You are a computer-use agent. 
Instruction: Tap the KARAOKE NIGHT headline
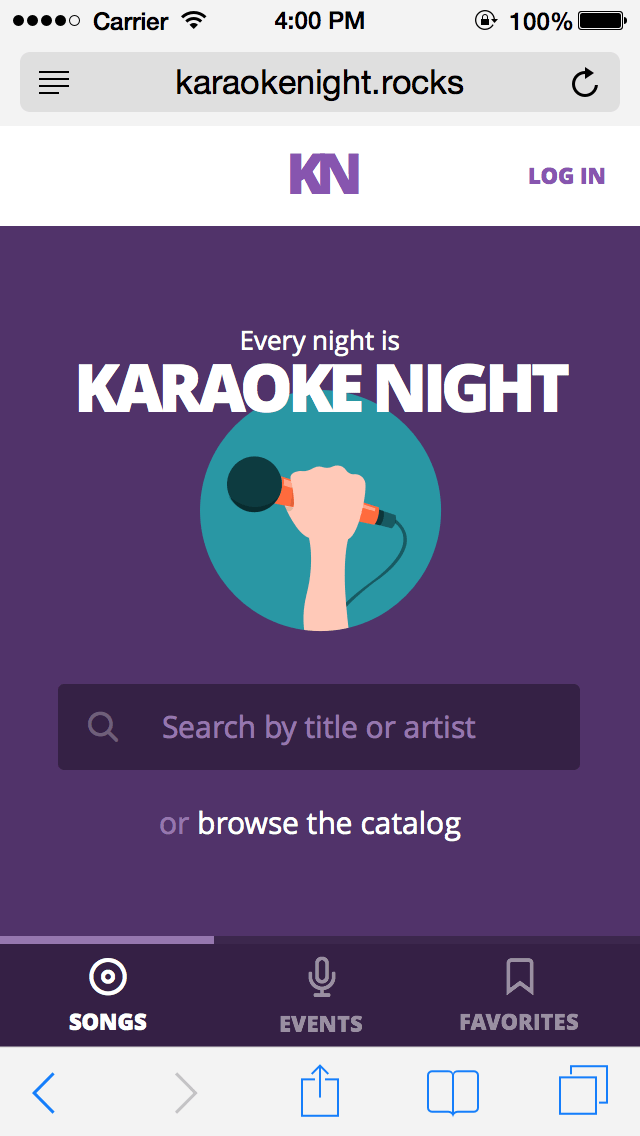point(322,390)
